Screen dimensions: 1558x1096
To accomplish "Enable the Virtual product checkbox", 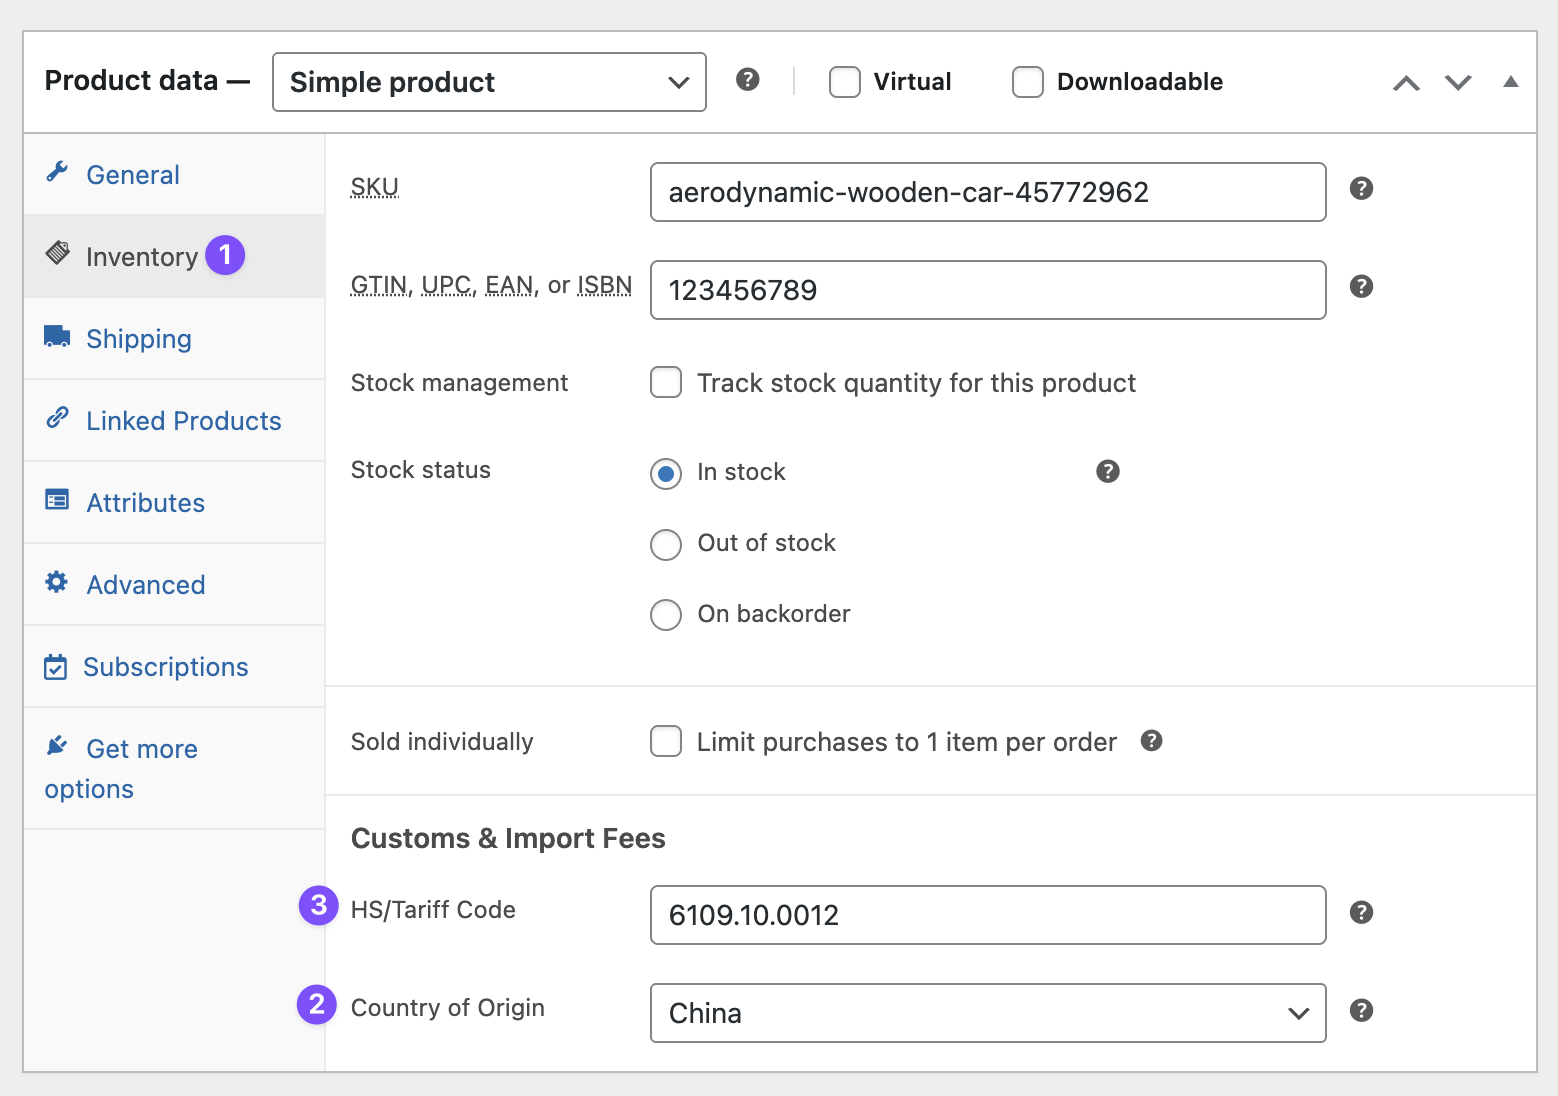I will (845, 82).
